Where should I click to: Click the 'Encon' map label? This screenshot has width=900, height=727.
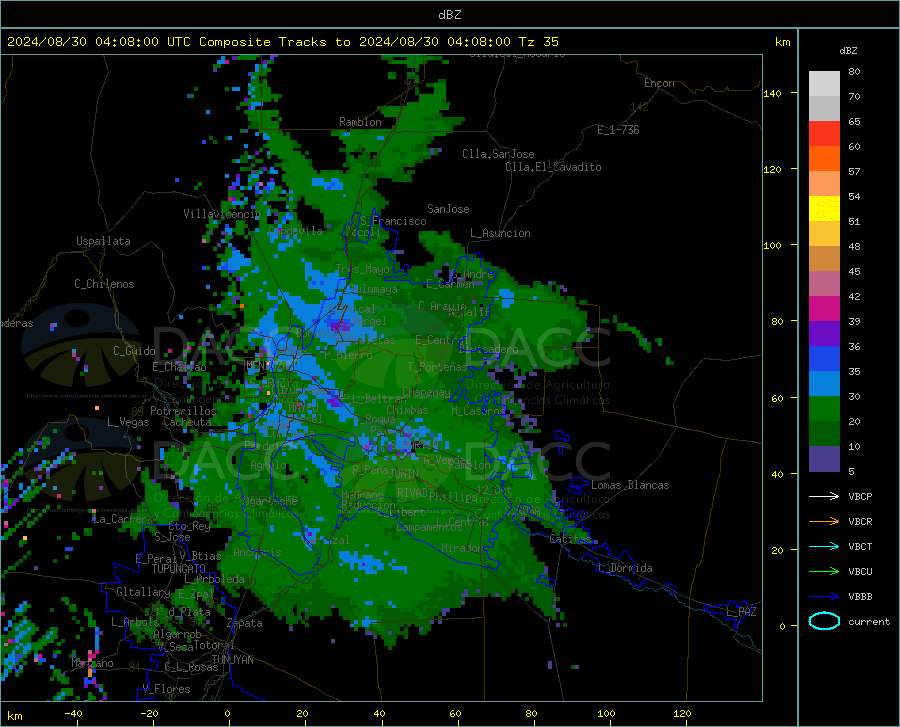659,83
